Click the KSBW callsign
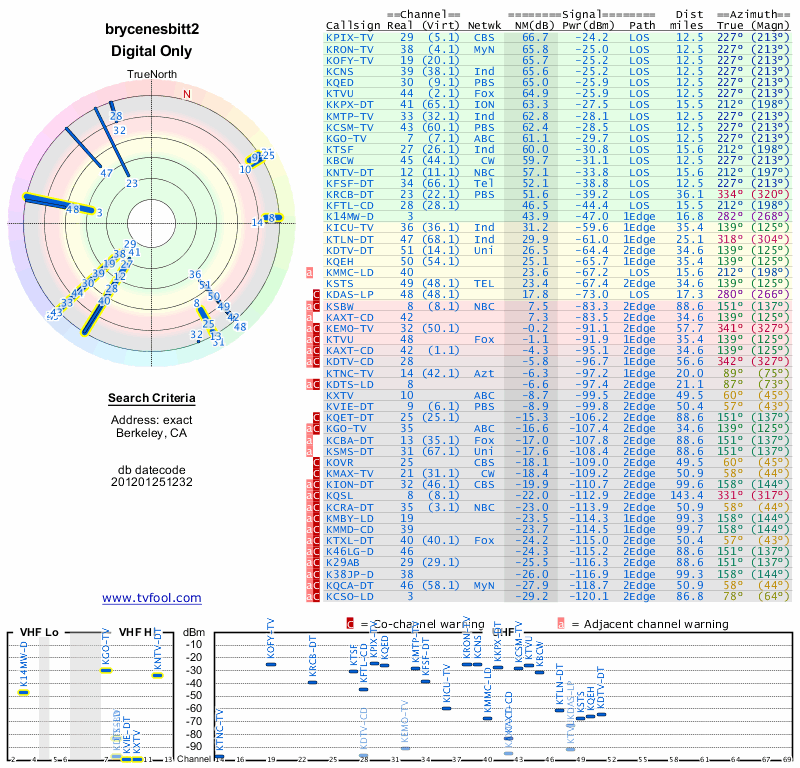 pyautogui.click(x=340, y=306)
